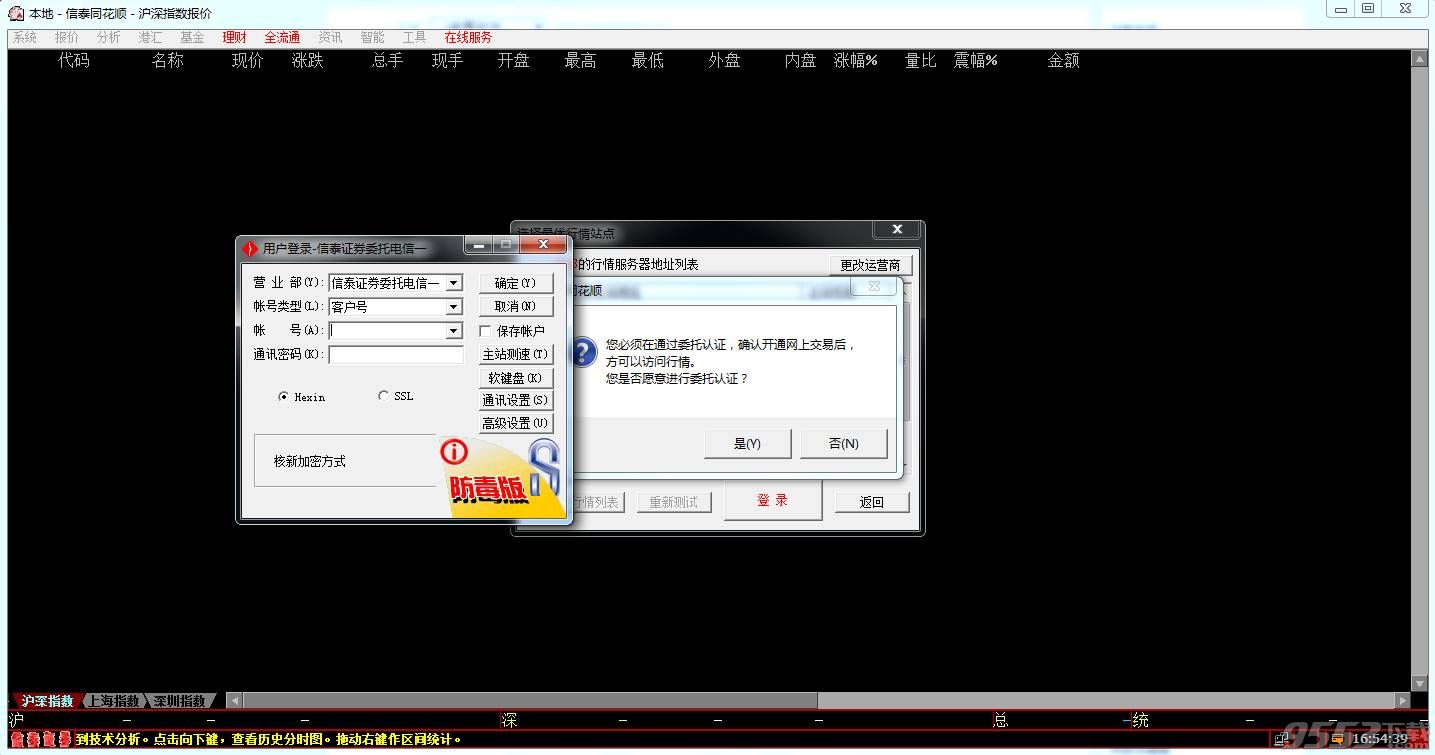This screenshot has height=755, width=1435.
Task: Click 是(Y) in the confirmation dialog
Action: pyautogui.click(x=747, y=444)
